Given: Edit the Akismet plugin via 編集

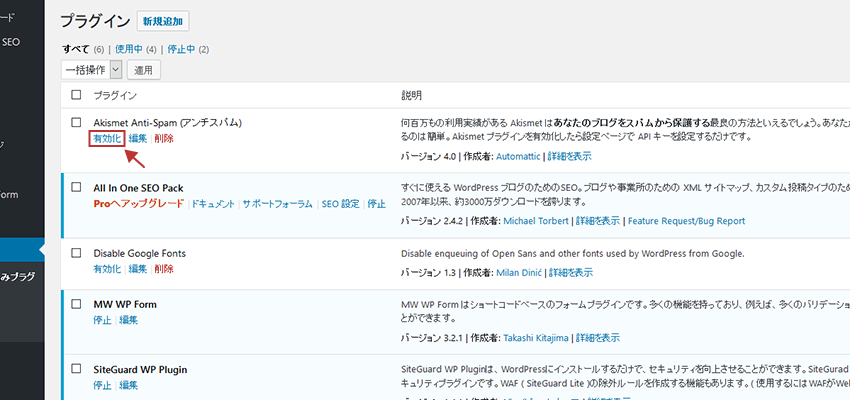Looking at the screenshot, I should pyautogui.click(x=138, y=139).
